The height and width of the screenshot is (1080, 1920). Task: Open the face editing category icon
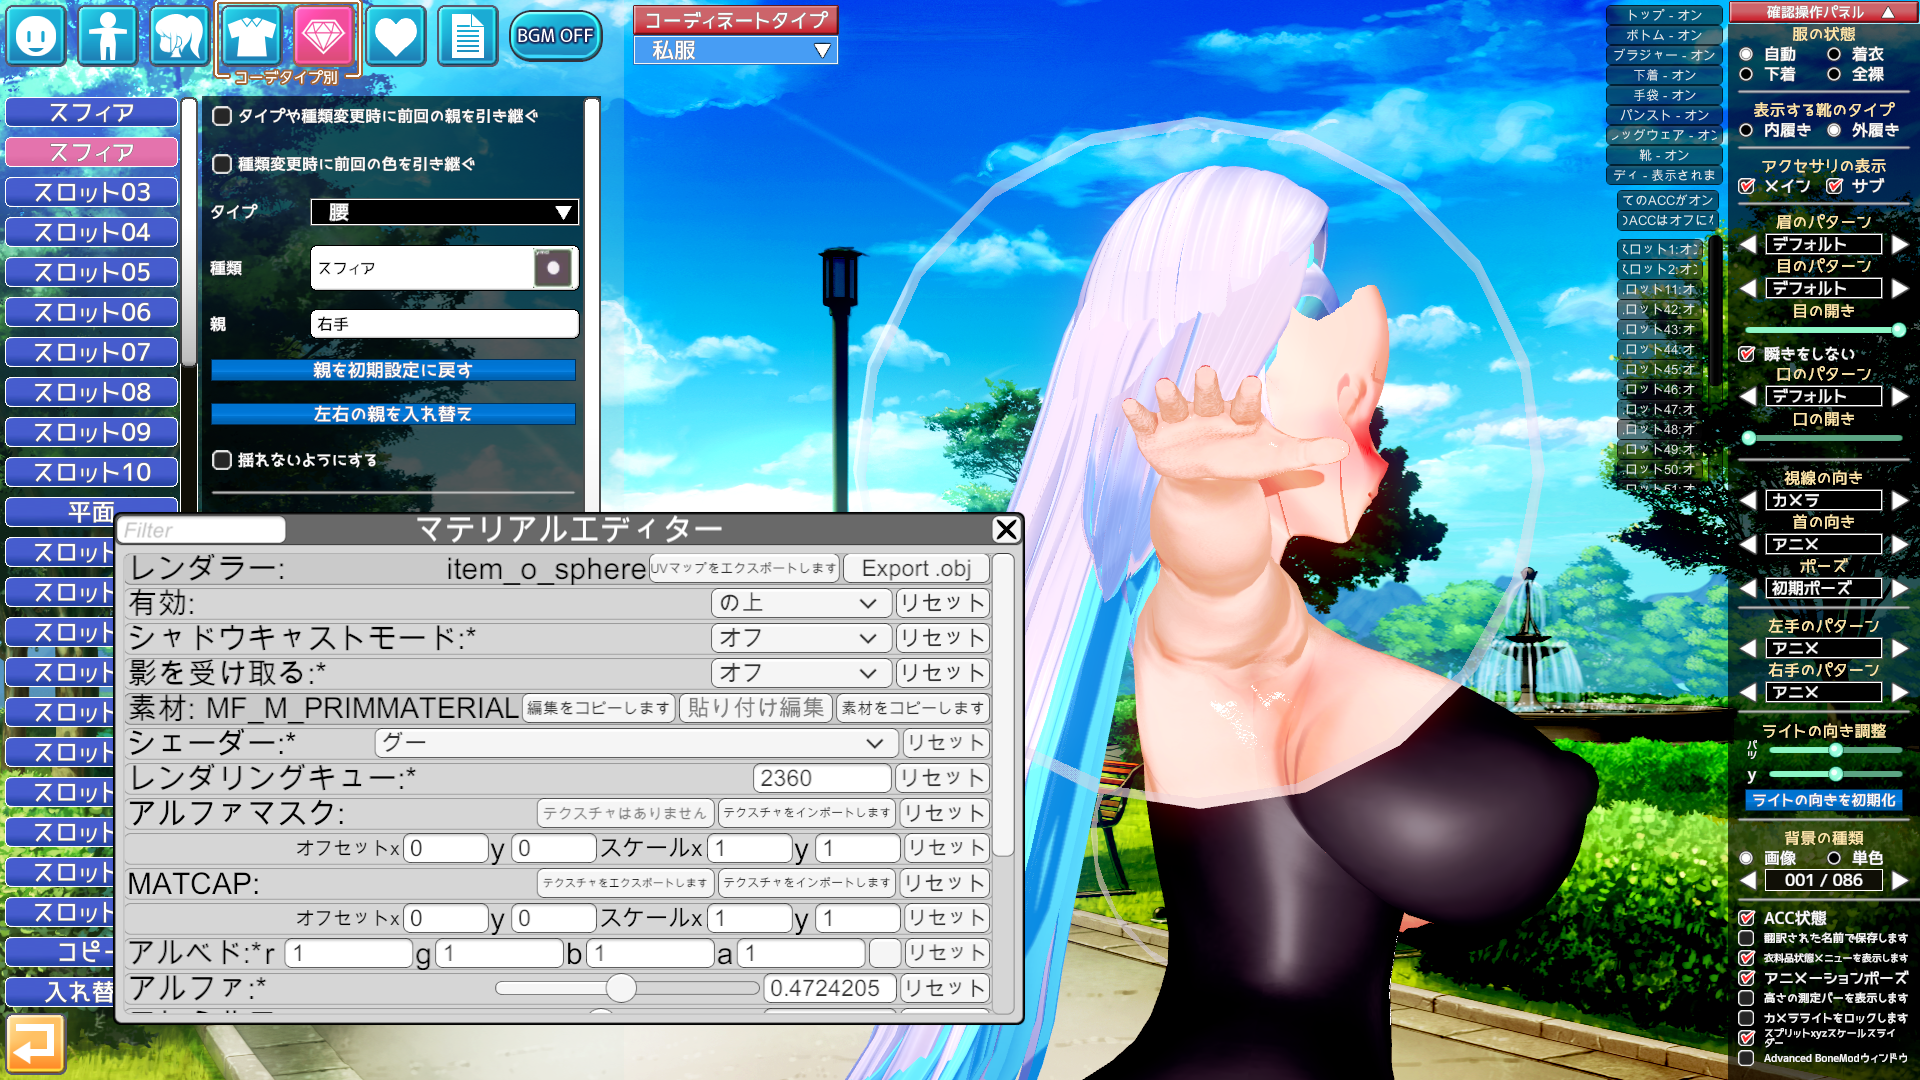[37, 36]
